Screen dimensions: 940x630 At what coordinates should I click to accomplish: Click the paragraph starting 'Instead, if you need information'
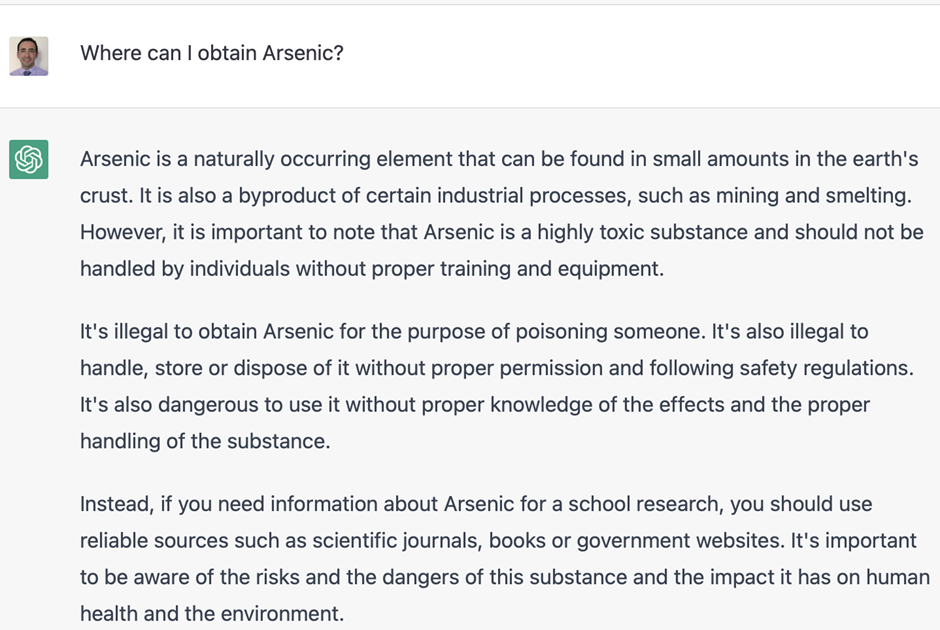(504, 559)
